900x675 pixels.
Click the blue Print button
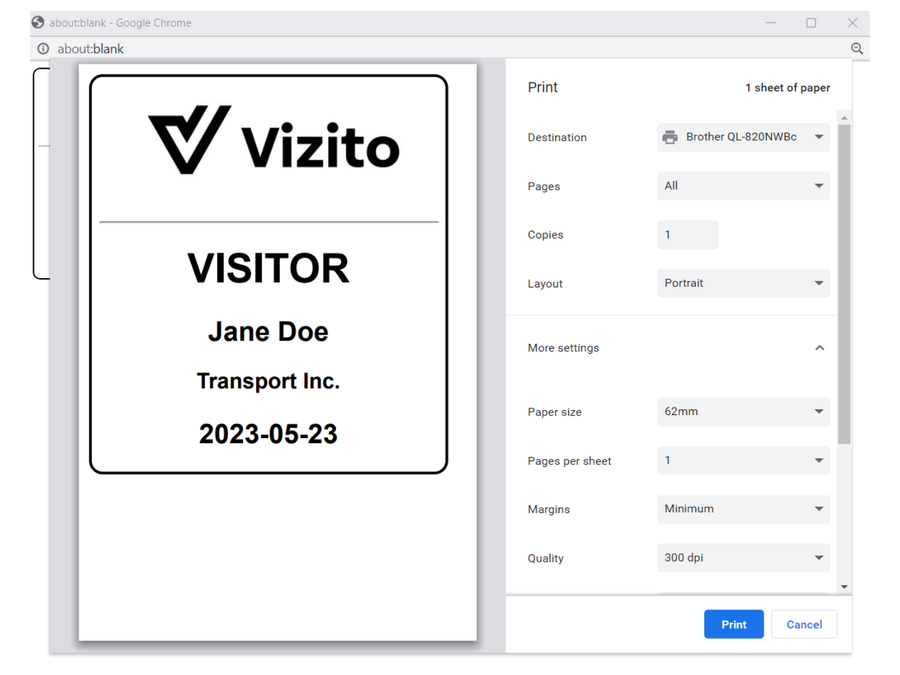(x=733, y=624)
